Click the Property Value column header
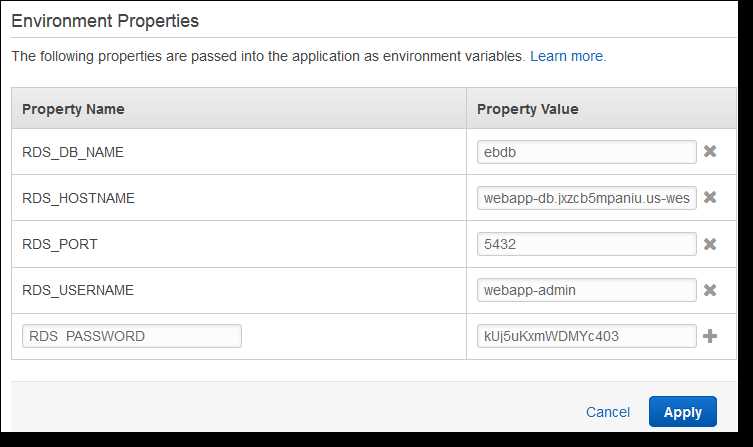 (527, 109)
